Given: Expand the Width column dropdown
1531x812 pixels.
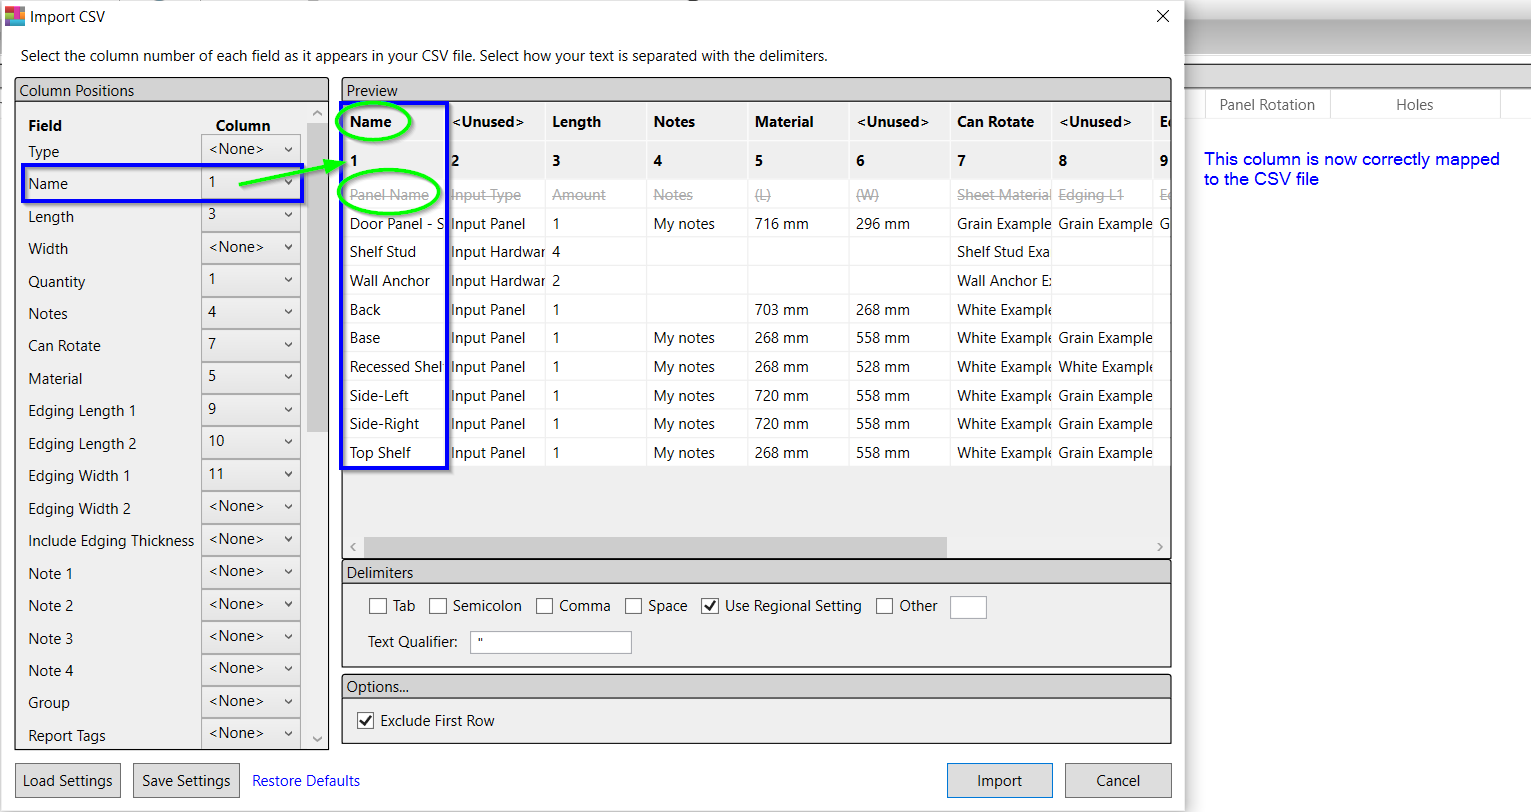Looking at the screenshot, I should [x=250, y=248].
